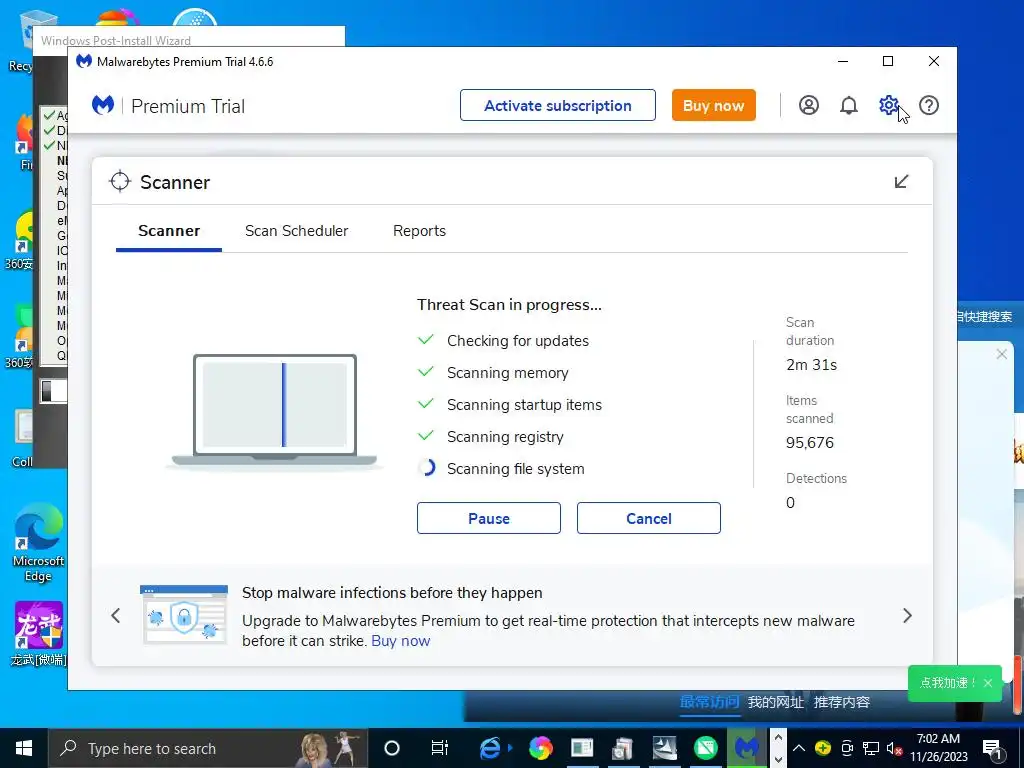Open Task View in the taskbar
Screen dimensions: 1024x768
pos(440,748)
